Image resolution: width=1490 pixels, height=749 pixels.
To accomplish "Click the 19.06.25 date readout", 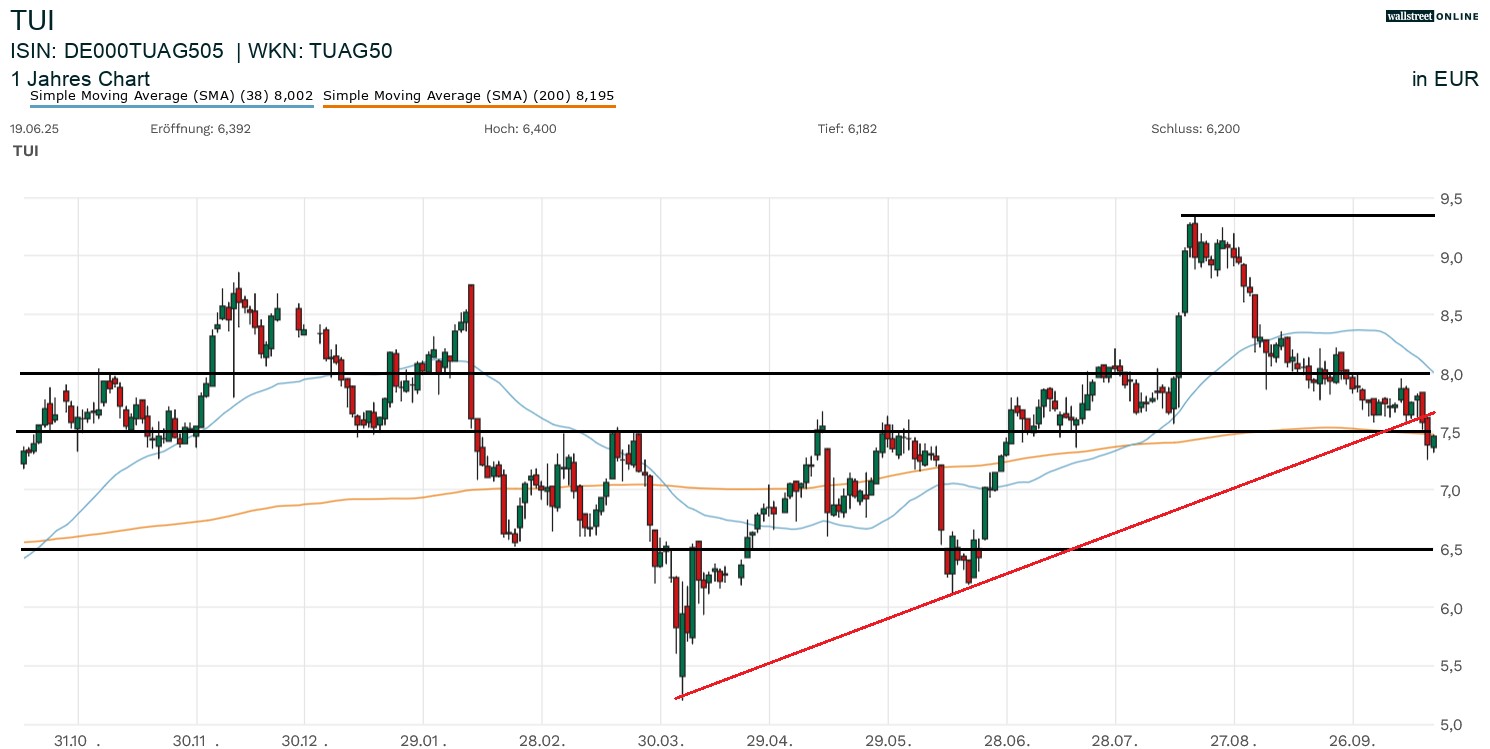I will point(34,129).
